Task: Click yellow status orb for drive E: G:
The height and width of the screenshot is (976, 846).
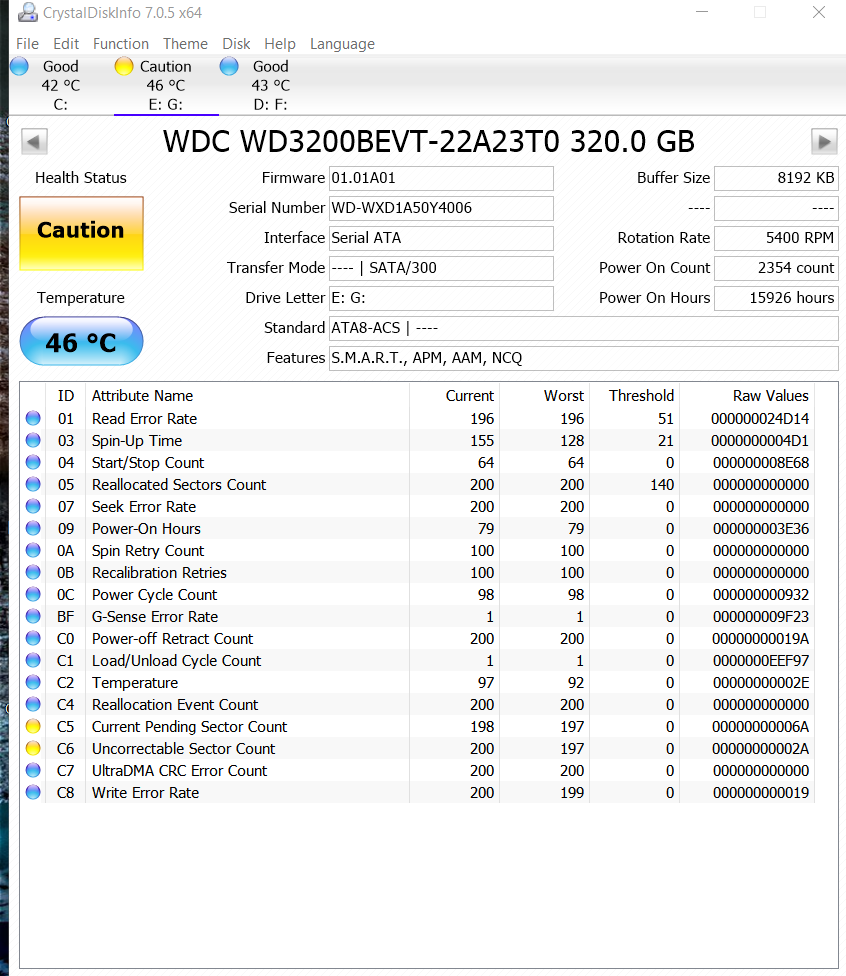Action: tap(124, 66)
